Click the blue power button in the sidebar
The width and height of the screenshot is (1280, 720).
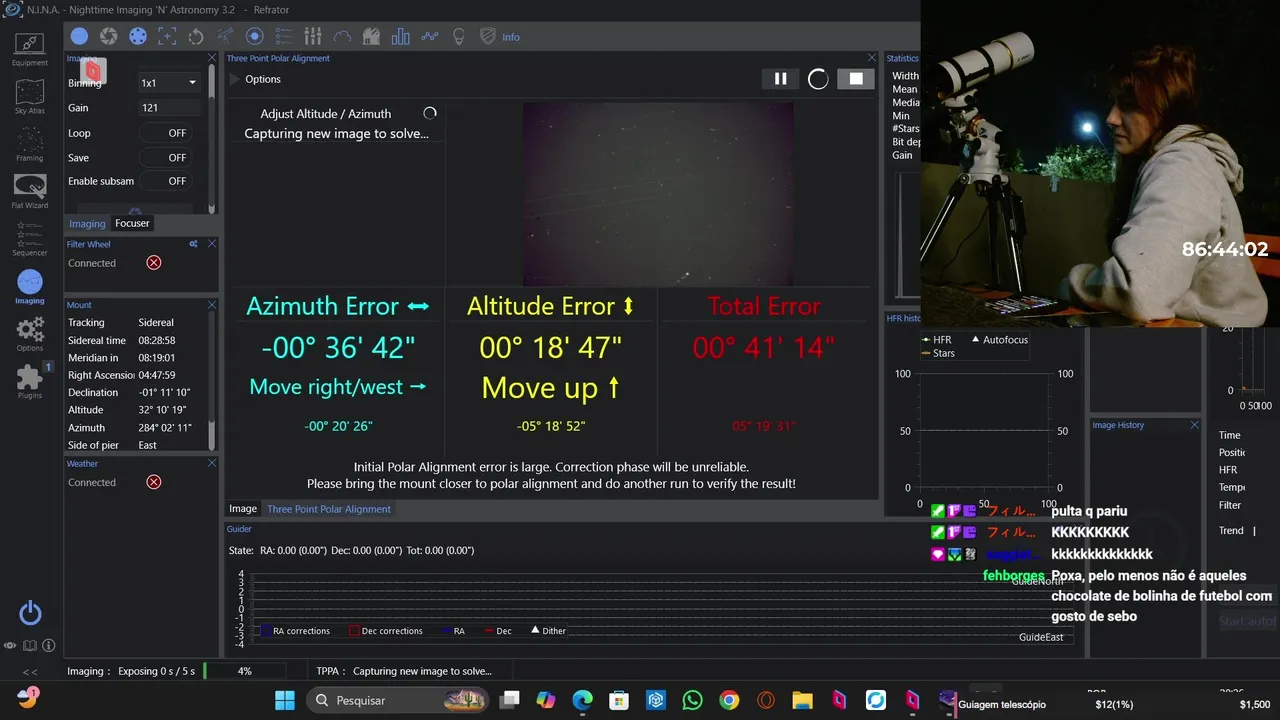click(30, 613)
